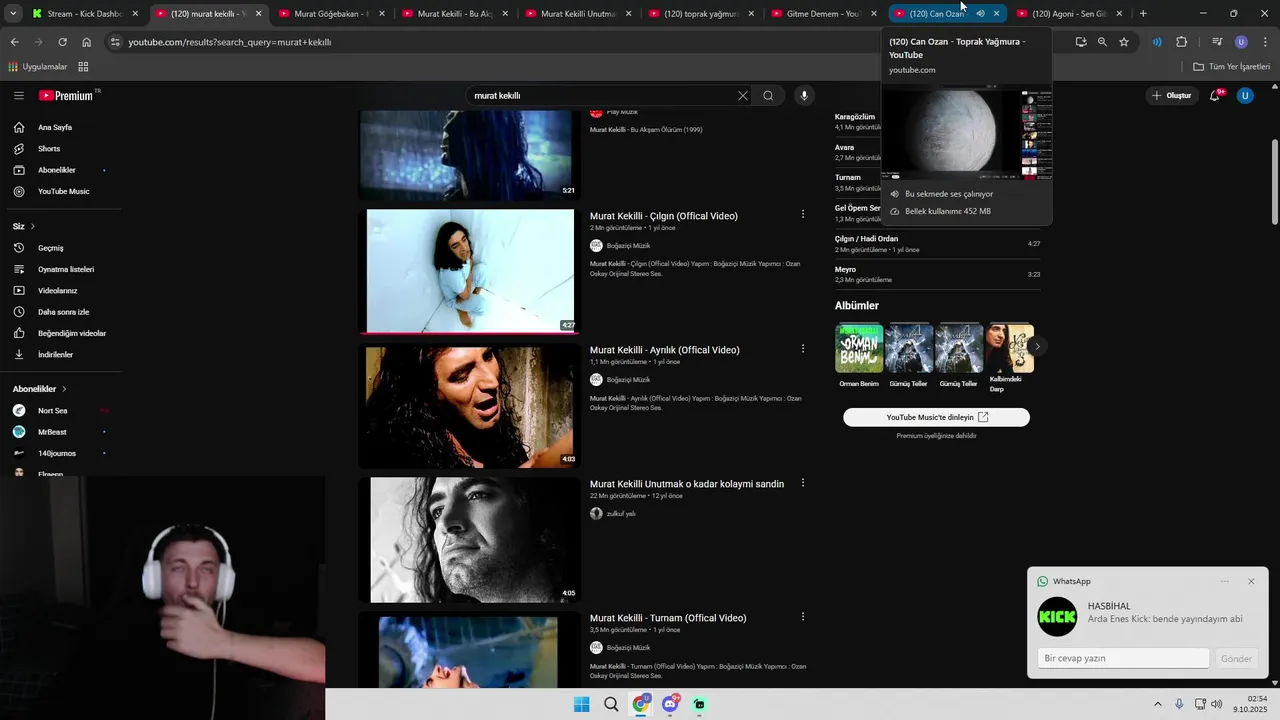Click Gönder in the WhatsApp notification
This screenshot has width=1280, height=720.
(x=1236, y=659)
